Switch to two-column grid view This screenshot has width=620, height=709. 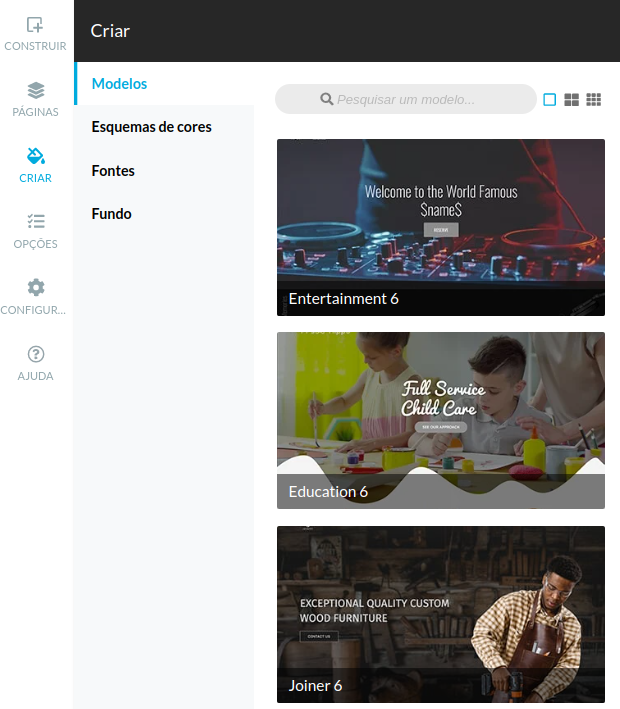click(572, 100)
